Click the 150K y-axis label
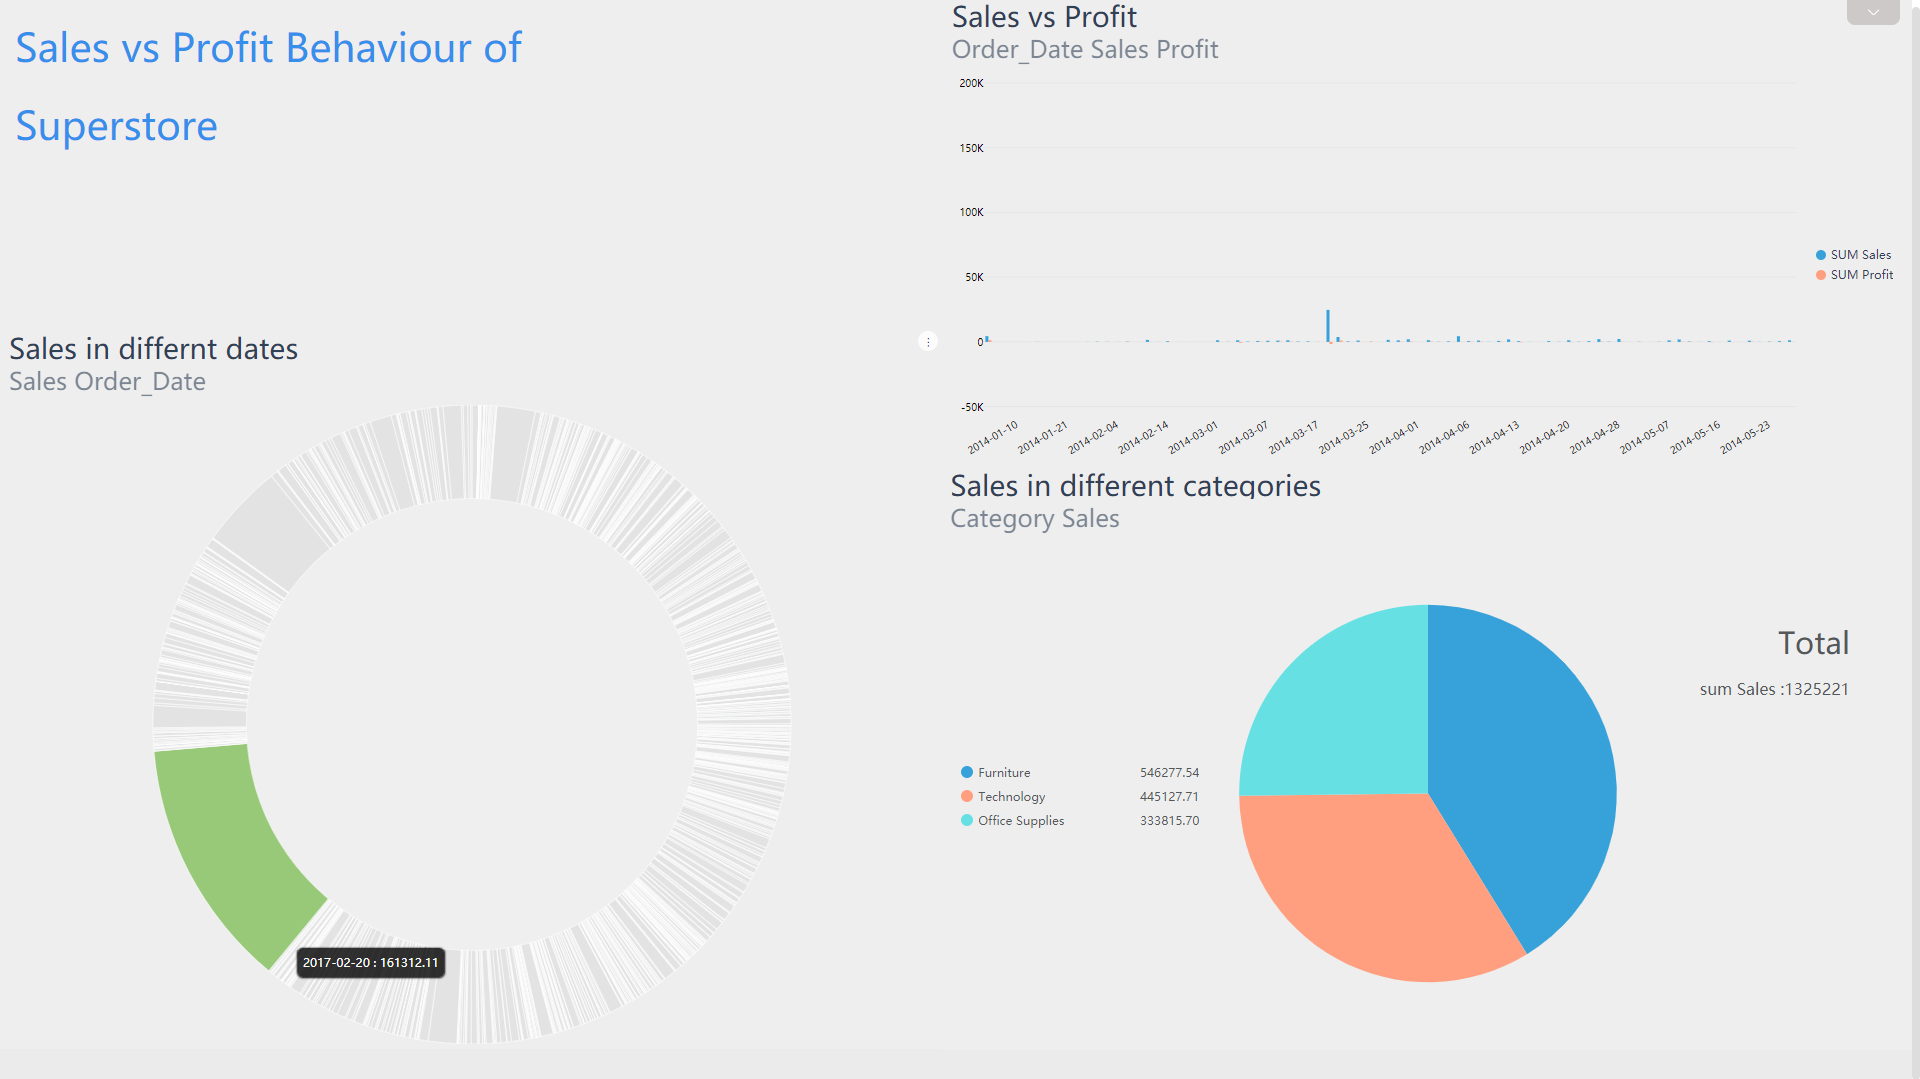The height and width of the screenshot is (1079, 1920). click(971, 148)
